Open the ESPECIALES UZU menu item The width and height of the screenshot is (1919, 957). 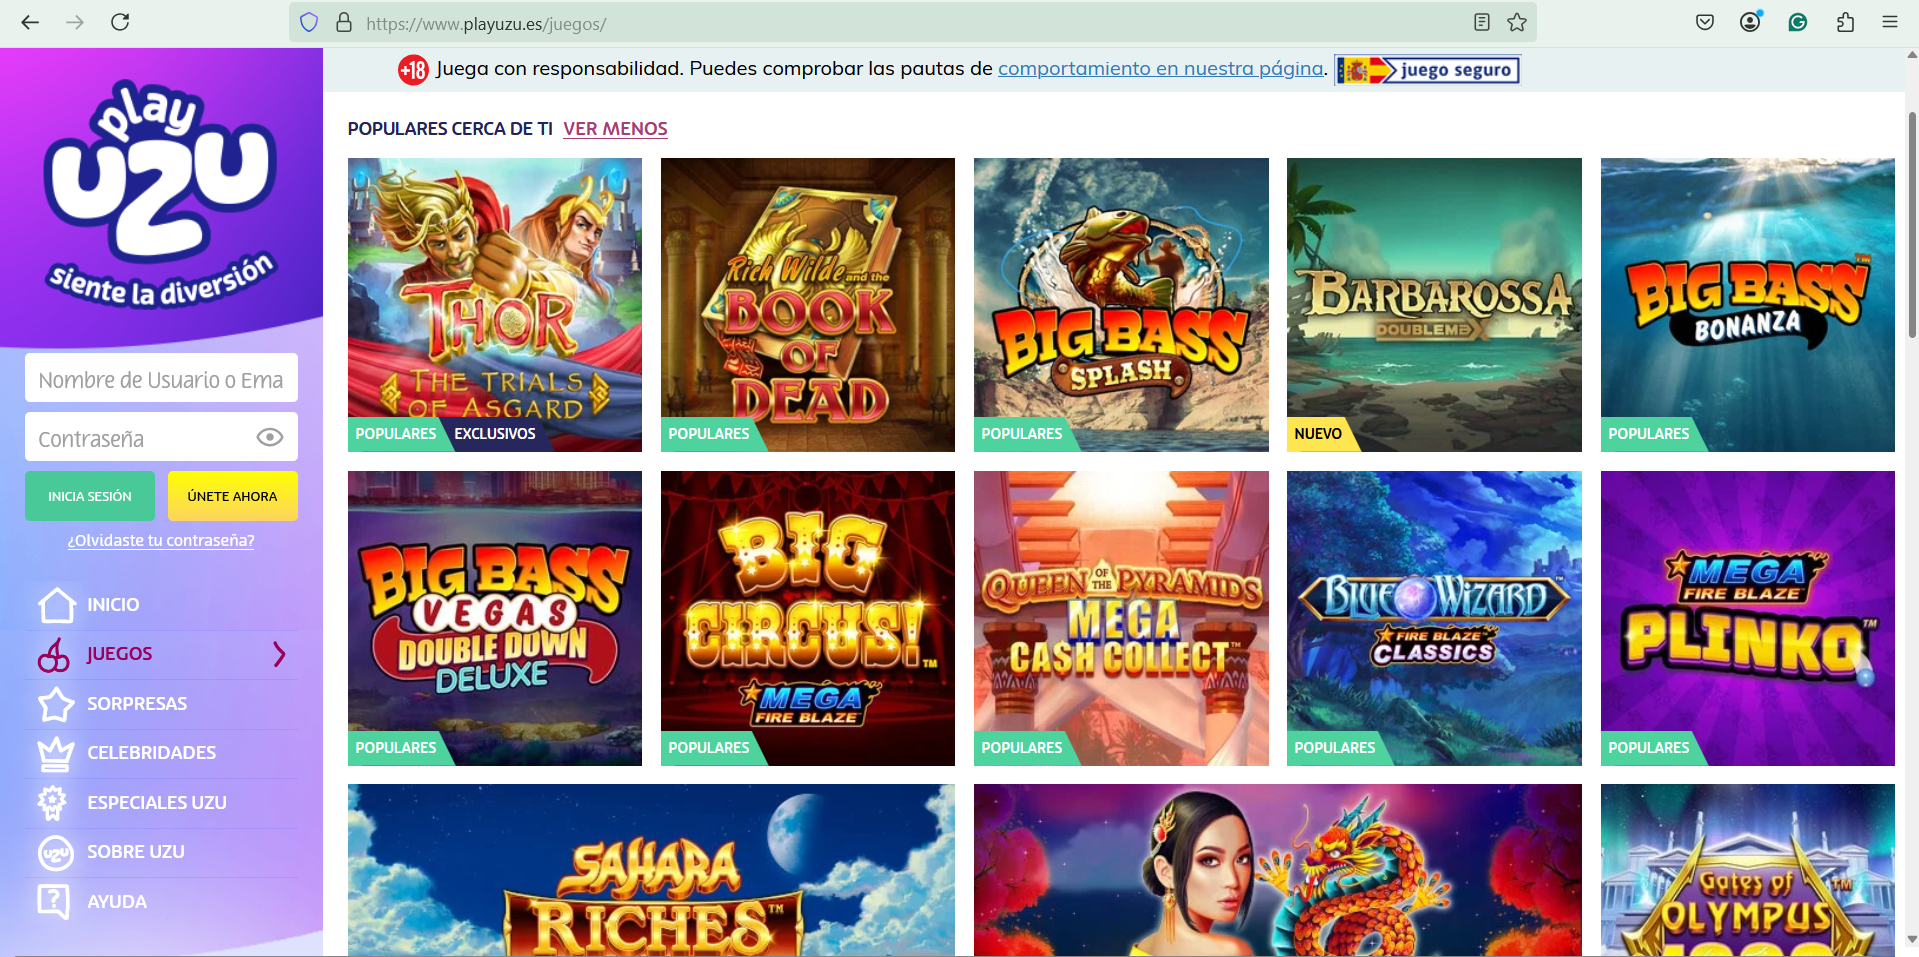point(157,803)
